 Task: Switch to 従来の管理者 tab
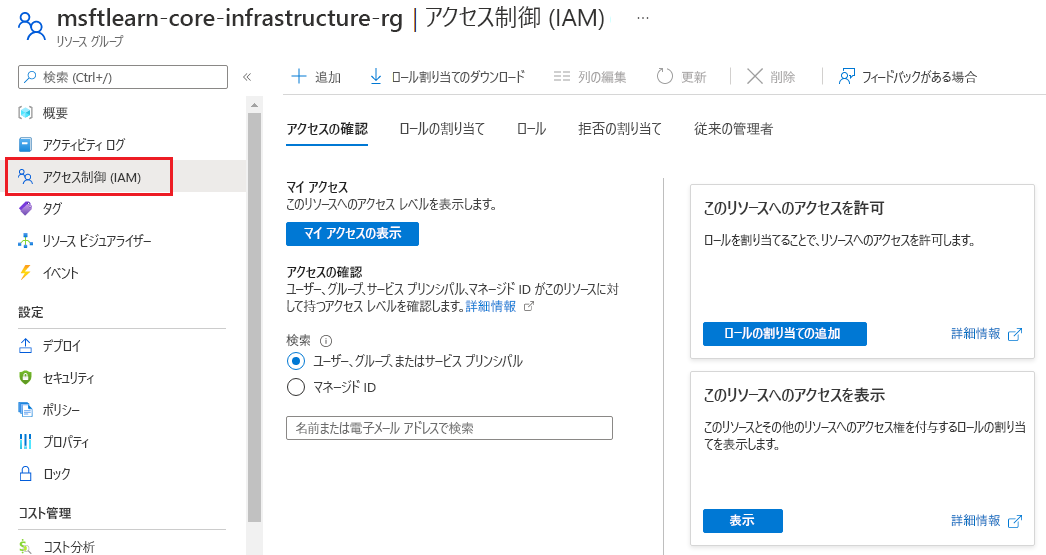733,129
